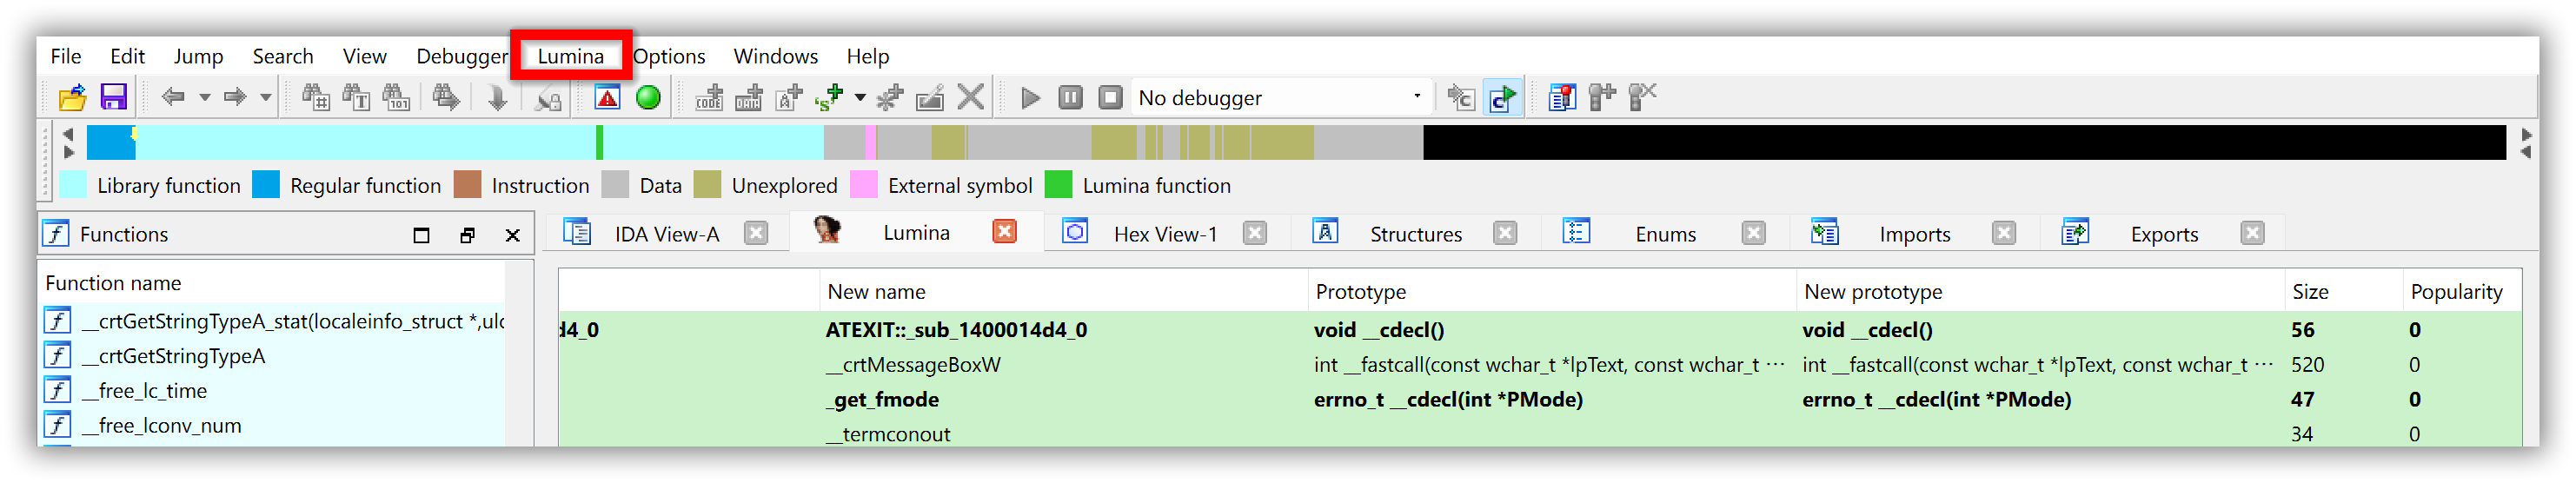Image resolution: width=2576 pixels, height=483 pixels.
Task: Open the breakpoint list icon
Action: point(1561,98)
